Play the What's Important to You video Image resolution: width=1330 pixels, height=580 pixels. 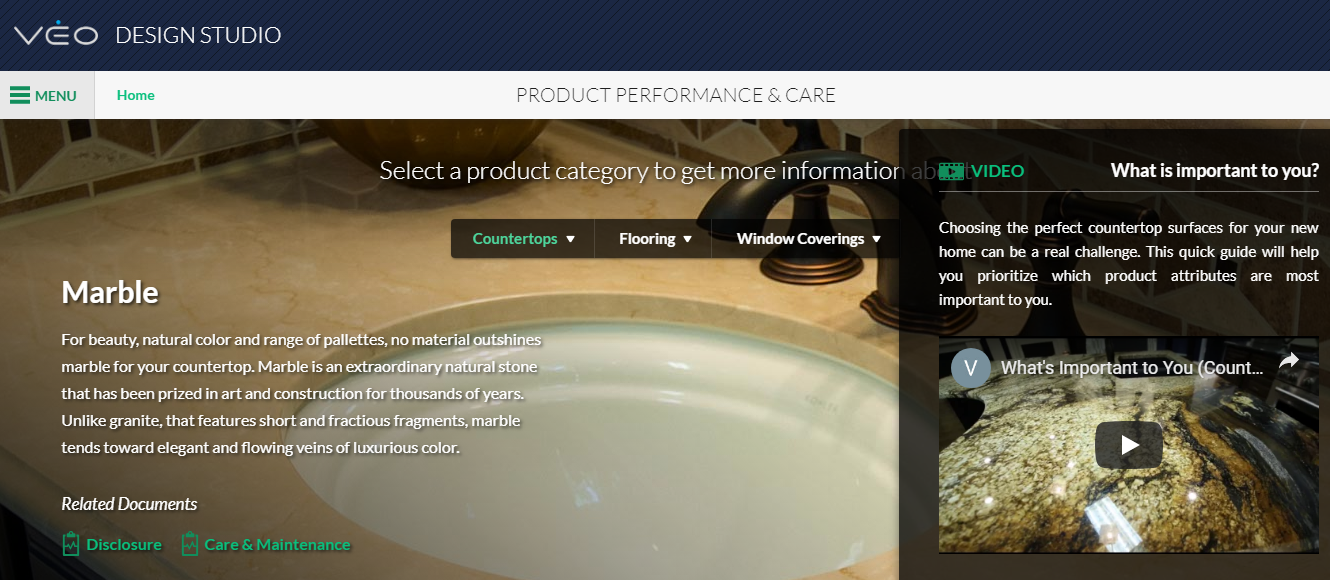click(1129, 445)
